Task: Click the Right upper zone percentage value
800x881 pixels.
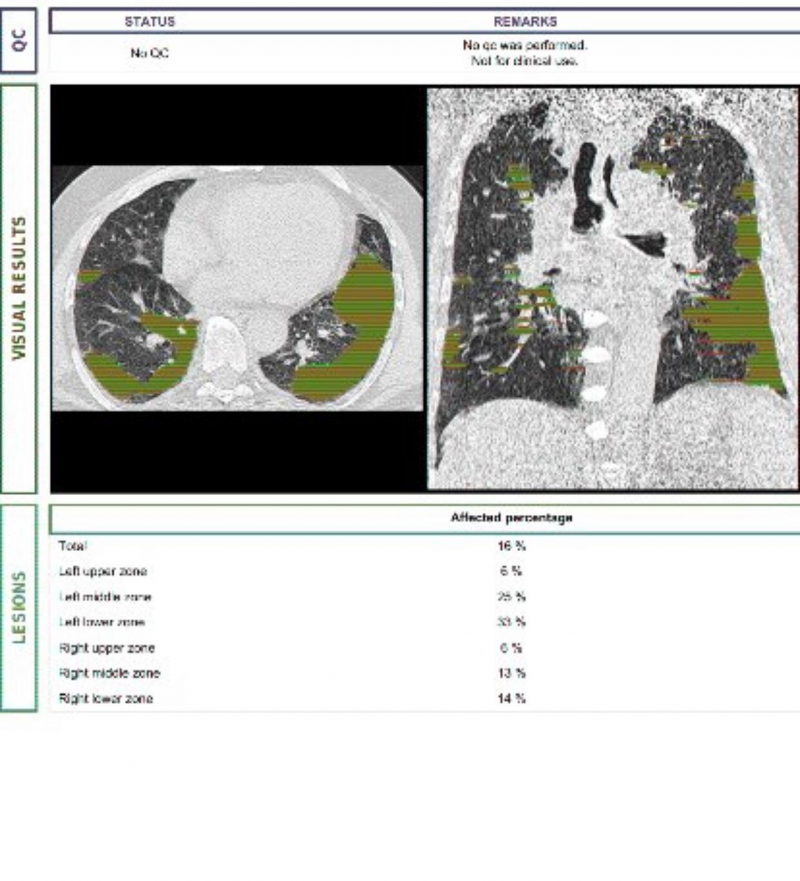Action: (511, 648)
